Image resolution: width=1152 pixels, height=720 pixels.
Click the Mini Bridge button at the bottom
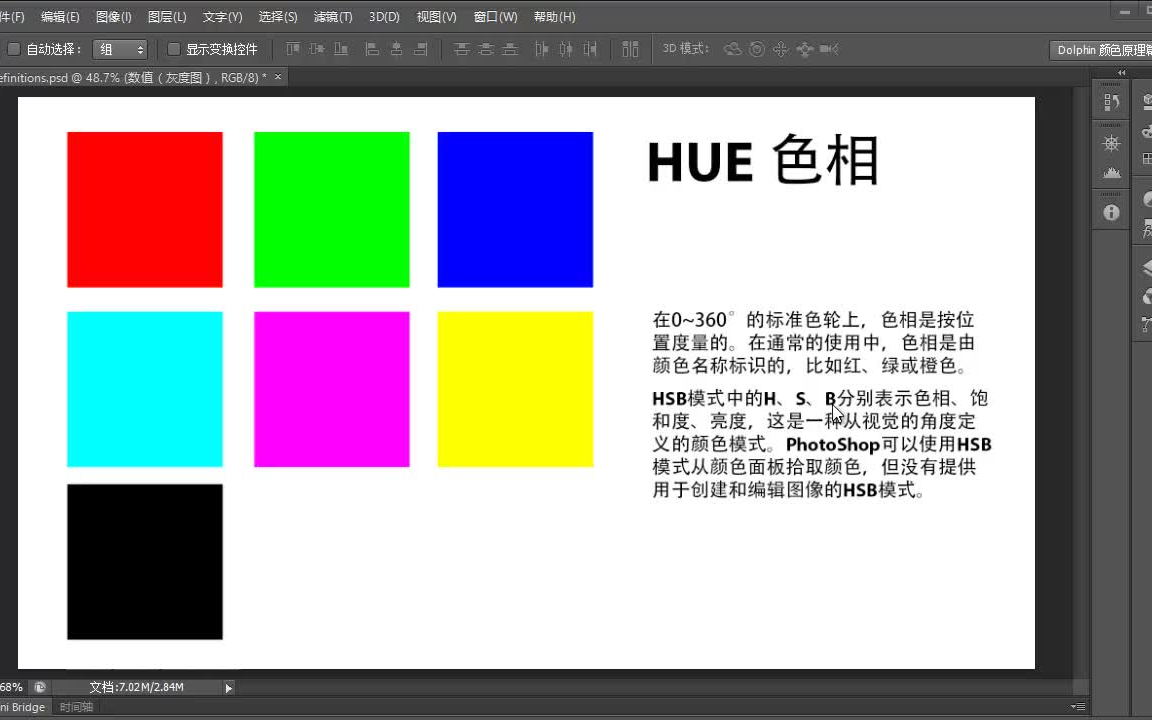[20, 707]
